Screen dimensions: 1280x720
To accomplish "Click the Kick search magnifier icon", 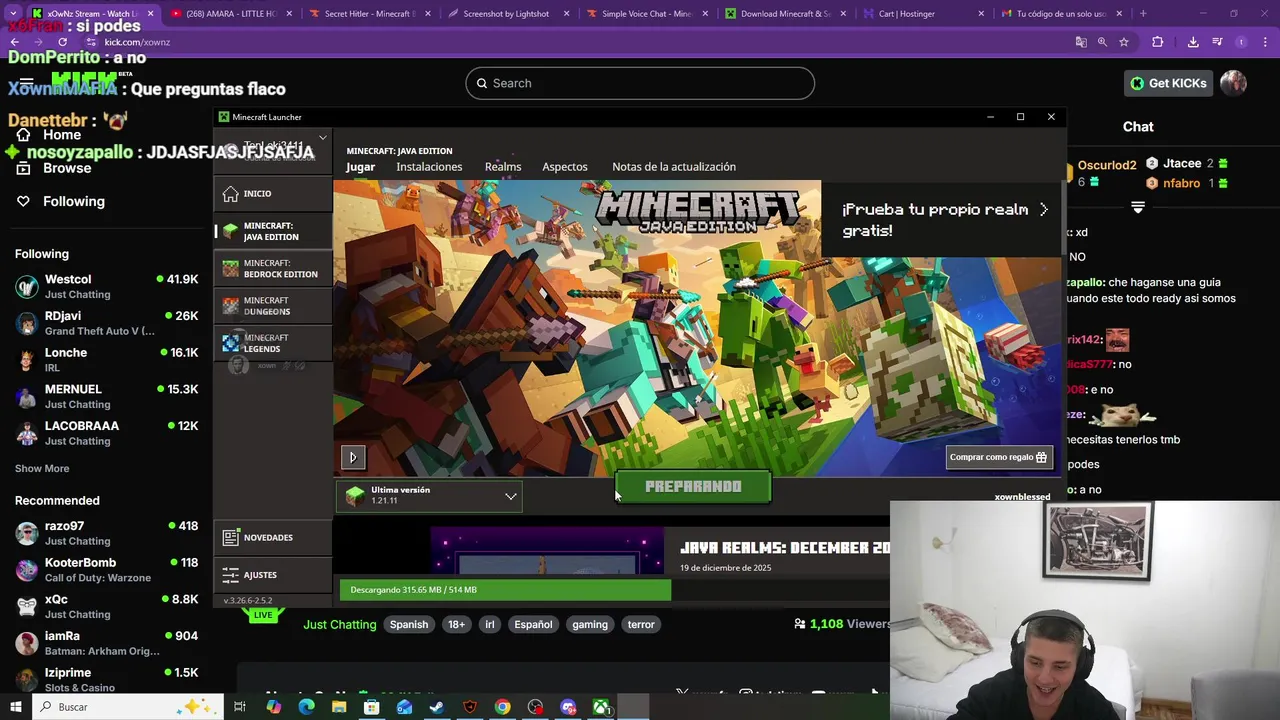I will point(481,83).
